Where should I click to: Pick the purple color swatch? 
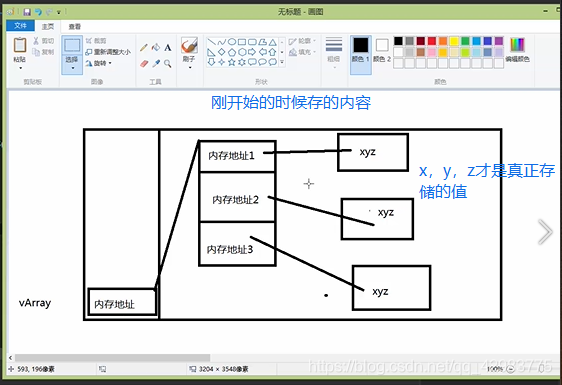tap(499, 41)
